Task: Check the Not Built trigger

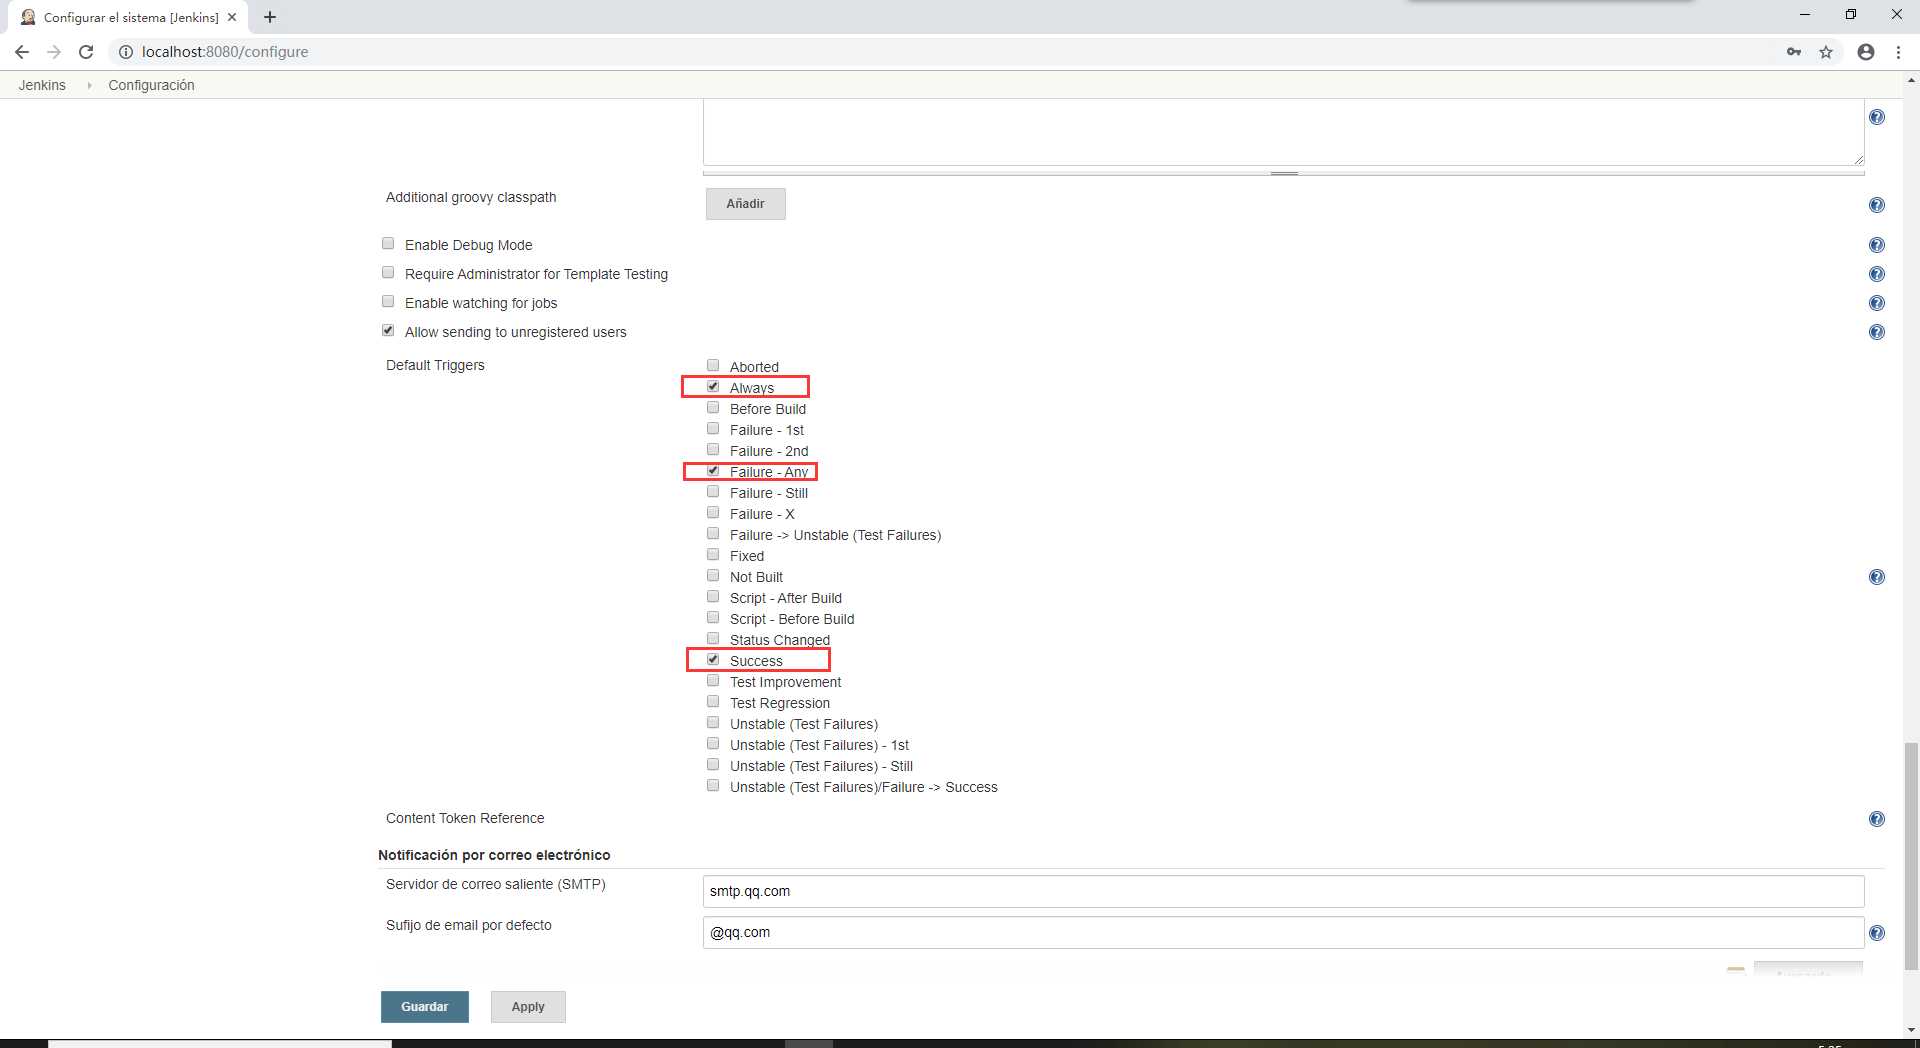Action: (713, 575)
